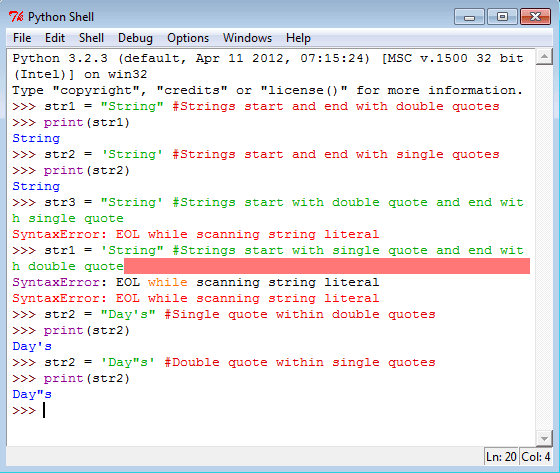Minimize the Python Shell window
This screenshot has height=473, width=560.
pos(469,17)
